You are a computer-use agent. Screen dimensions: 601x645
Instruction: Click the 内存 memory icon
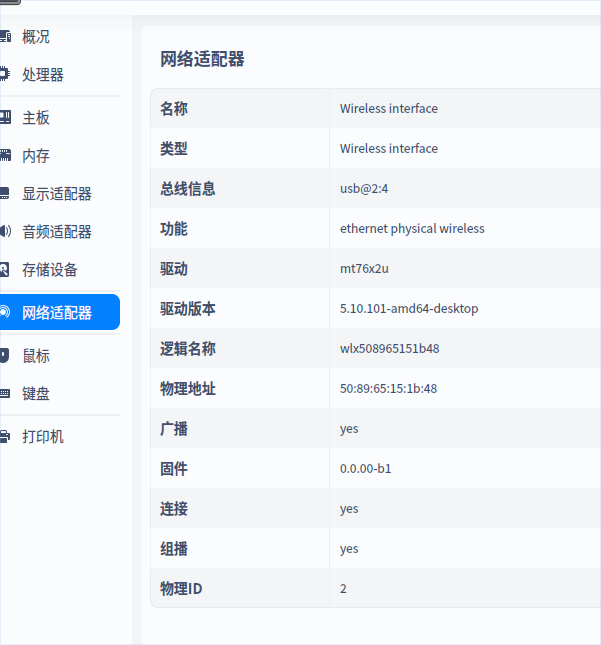[5, 155]
